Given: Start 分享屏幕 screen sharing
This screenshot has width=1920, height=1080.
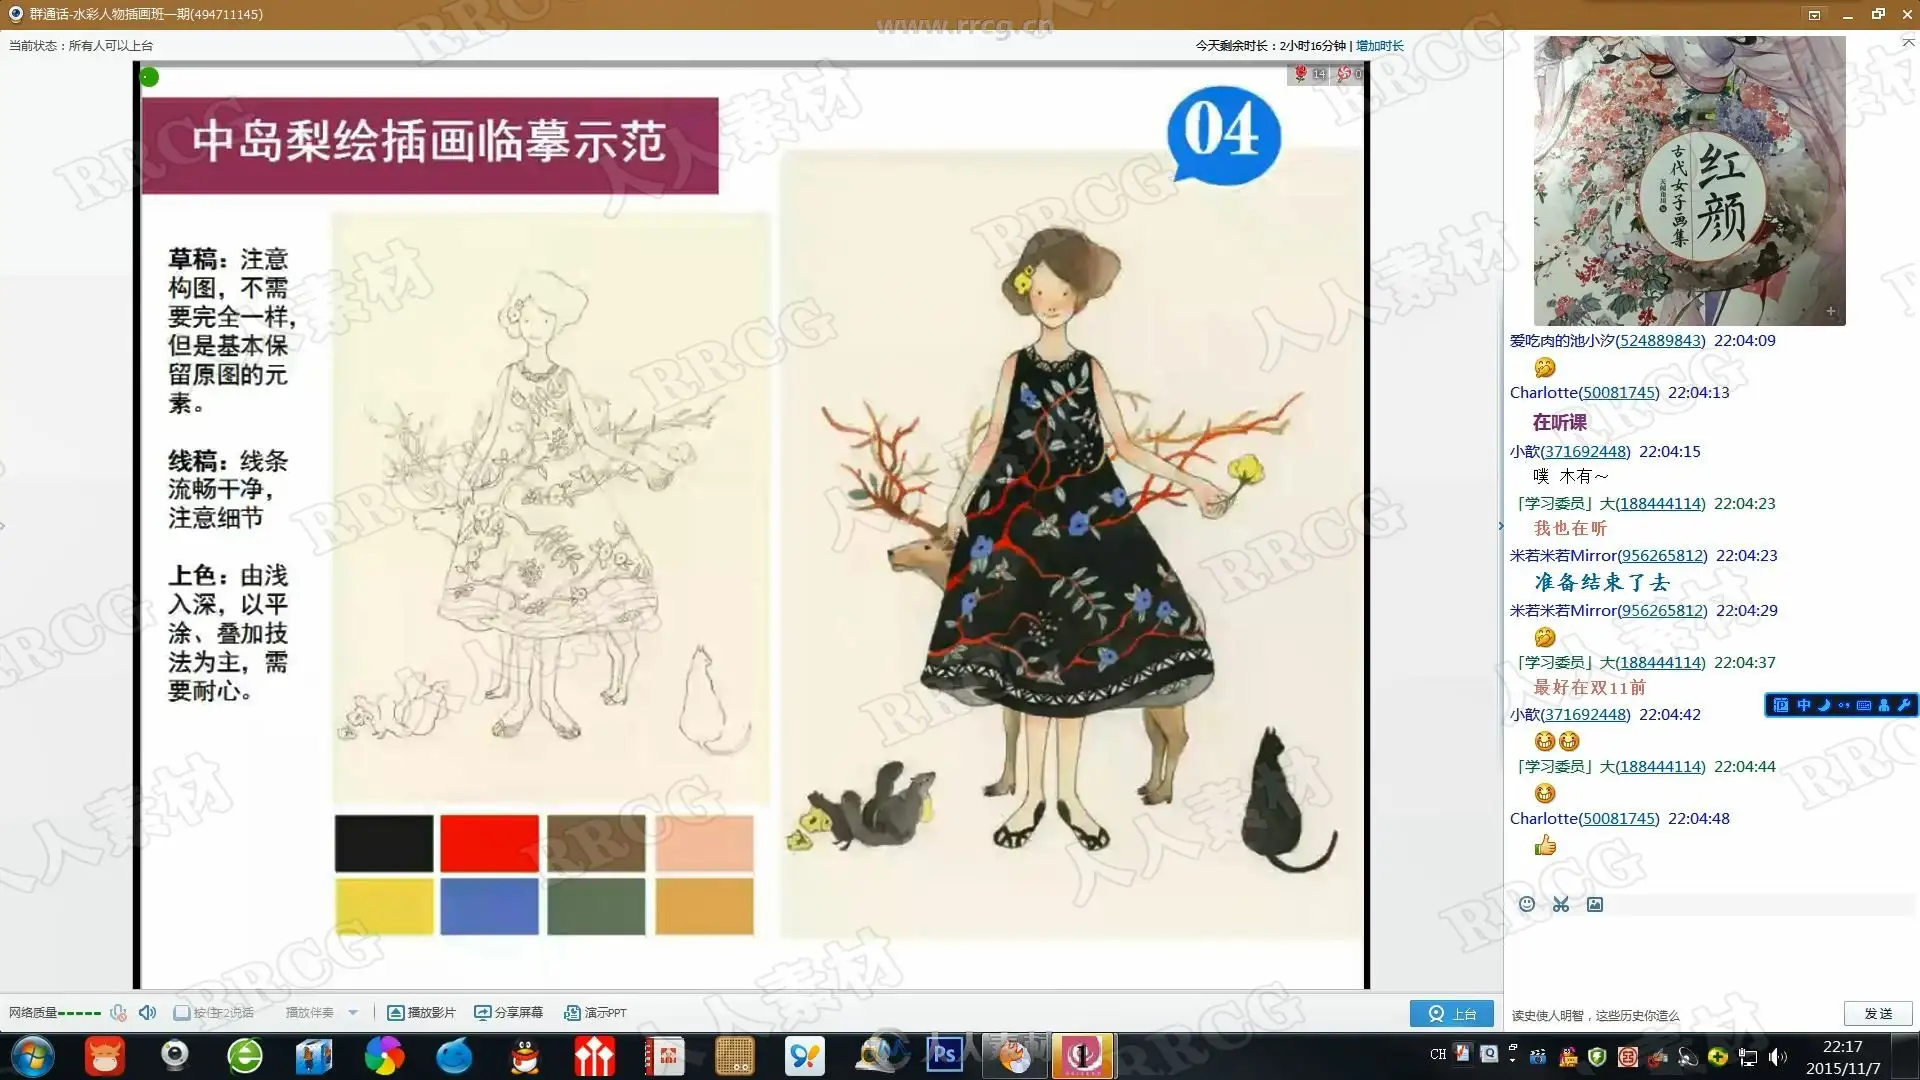Looking at the screenshot, I should (x=483, y=1013).
